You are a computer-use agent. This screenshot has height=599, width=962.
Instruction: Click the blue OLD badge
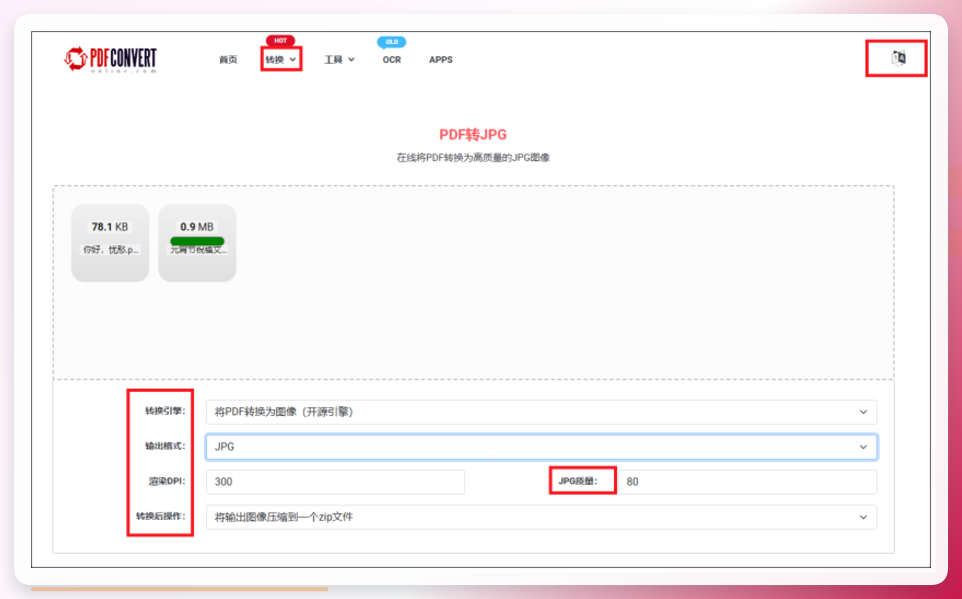(391, 42)
